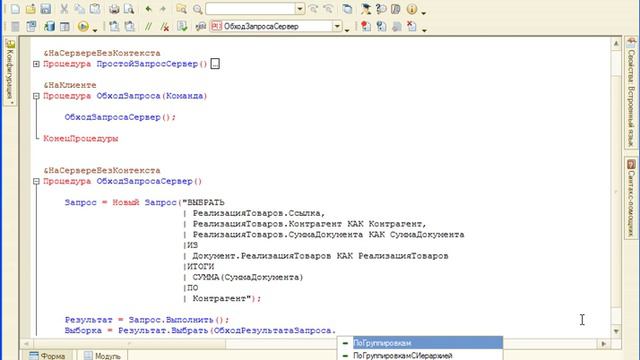Image resolution: width=640 pixels, height=360 pixels.
Task: Click the procedure name field ОбходЗапросаСервер
Action: point(271,26)
